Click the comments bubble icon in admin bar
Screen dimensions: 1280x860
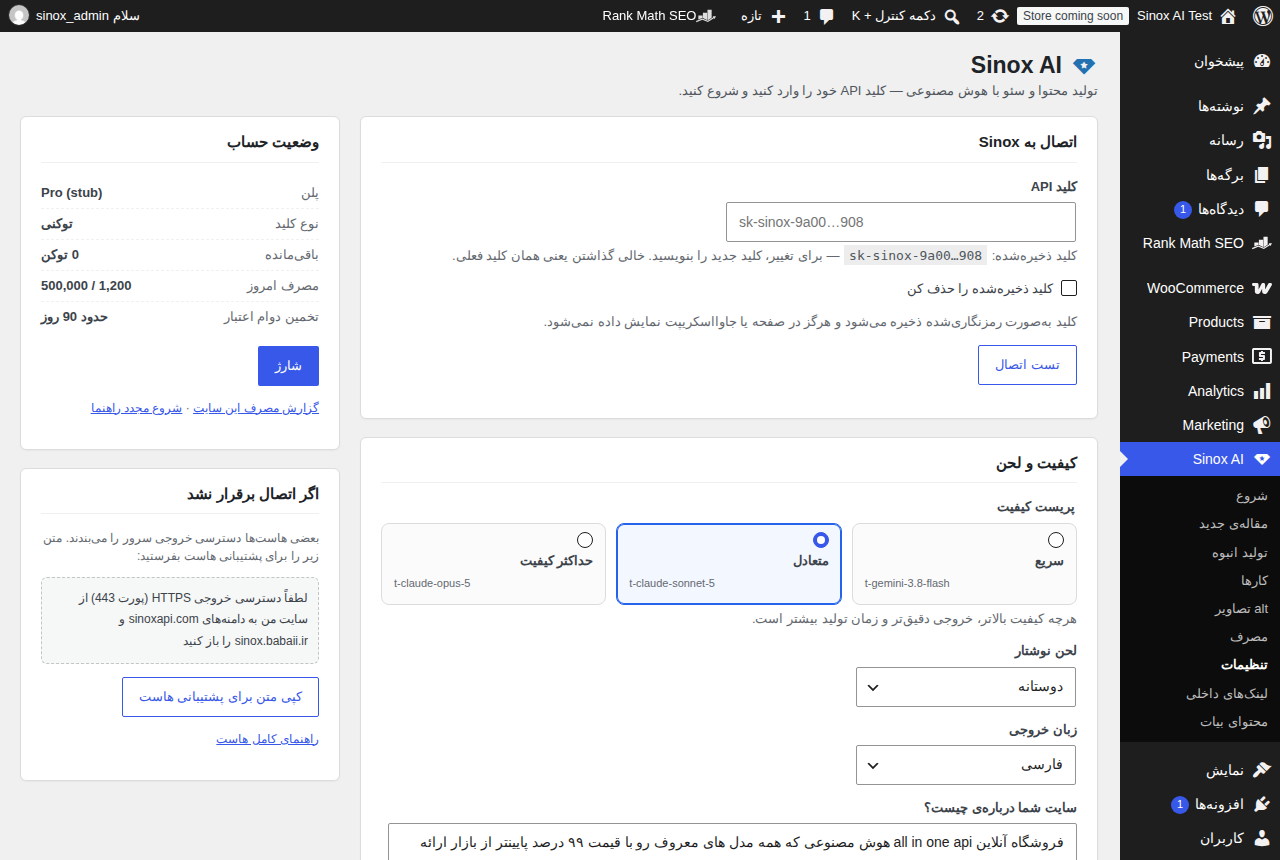826,16
